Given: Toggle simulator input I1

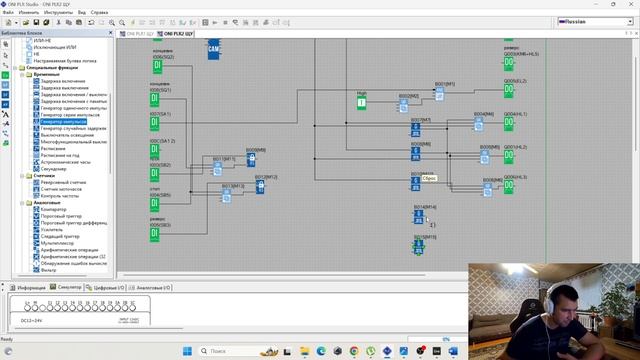Looking at the screenshot, I should click(x=50, y=308).
